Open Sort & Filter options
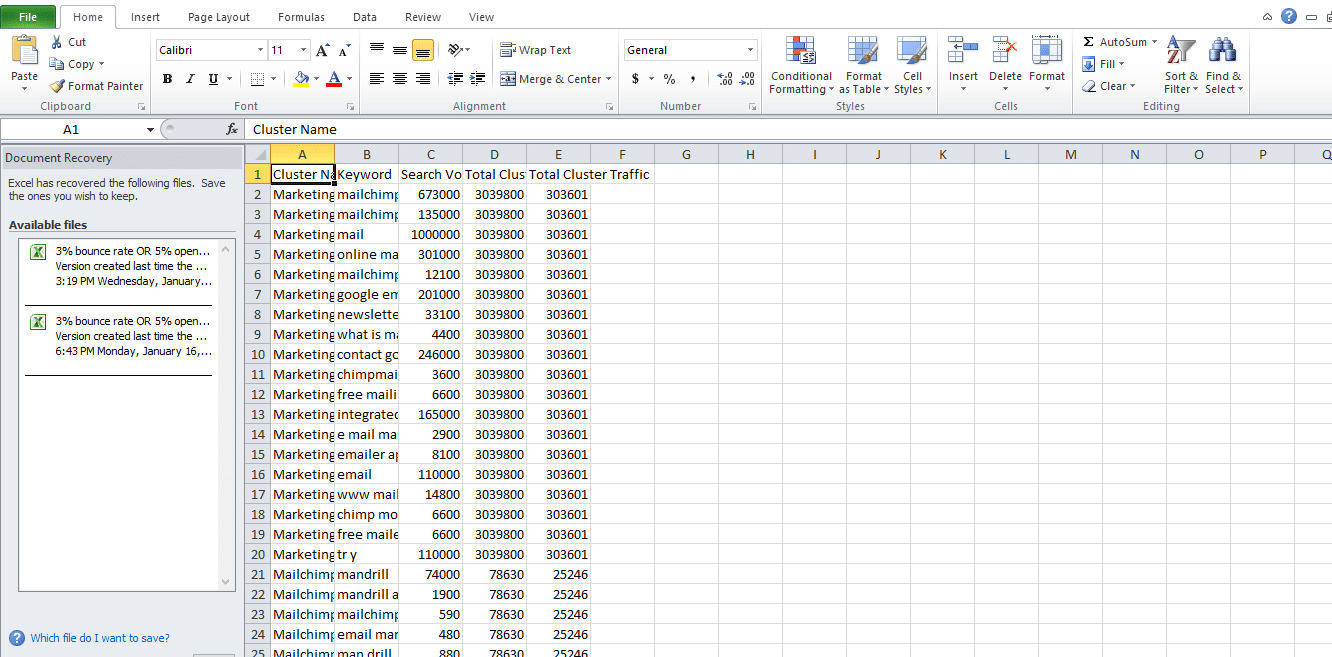1332x657 pixels. 1181,66
